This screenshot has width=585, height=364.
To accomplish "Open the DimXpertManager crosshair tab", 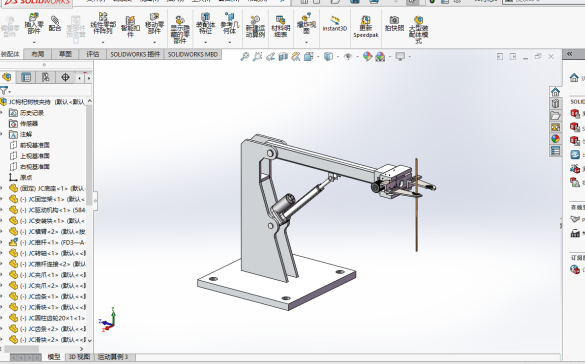I will 65,77.
